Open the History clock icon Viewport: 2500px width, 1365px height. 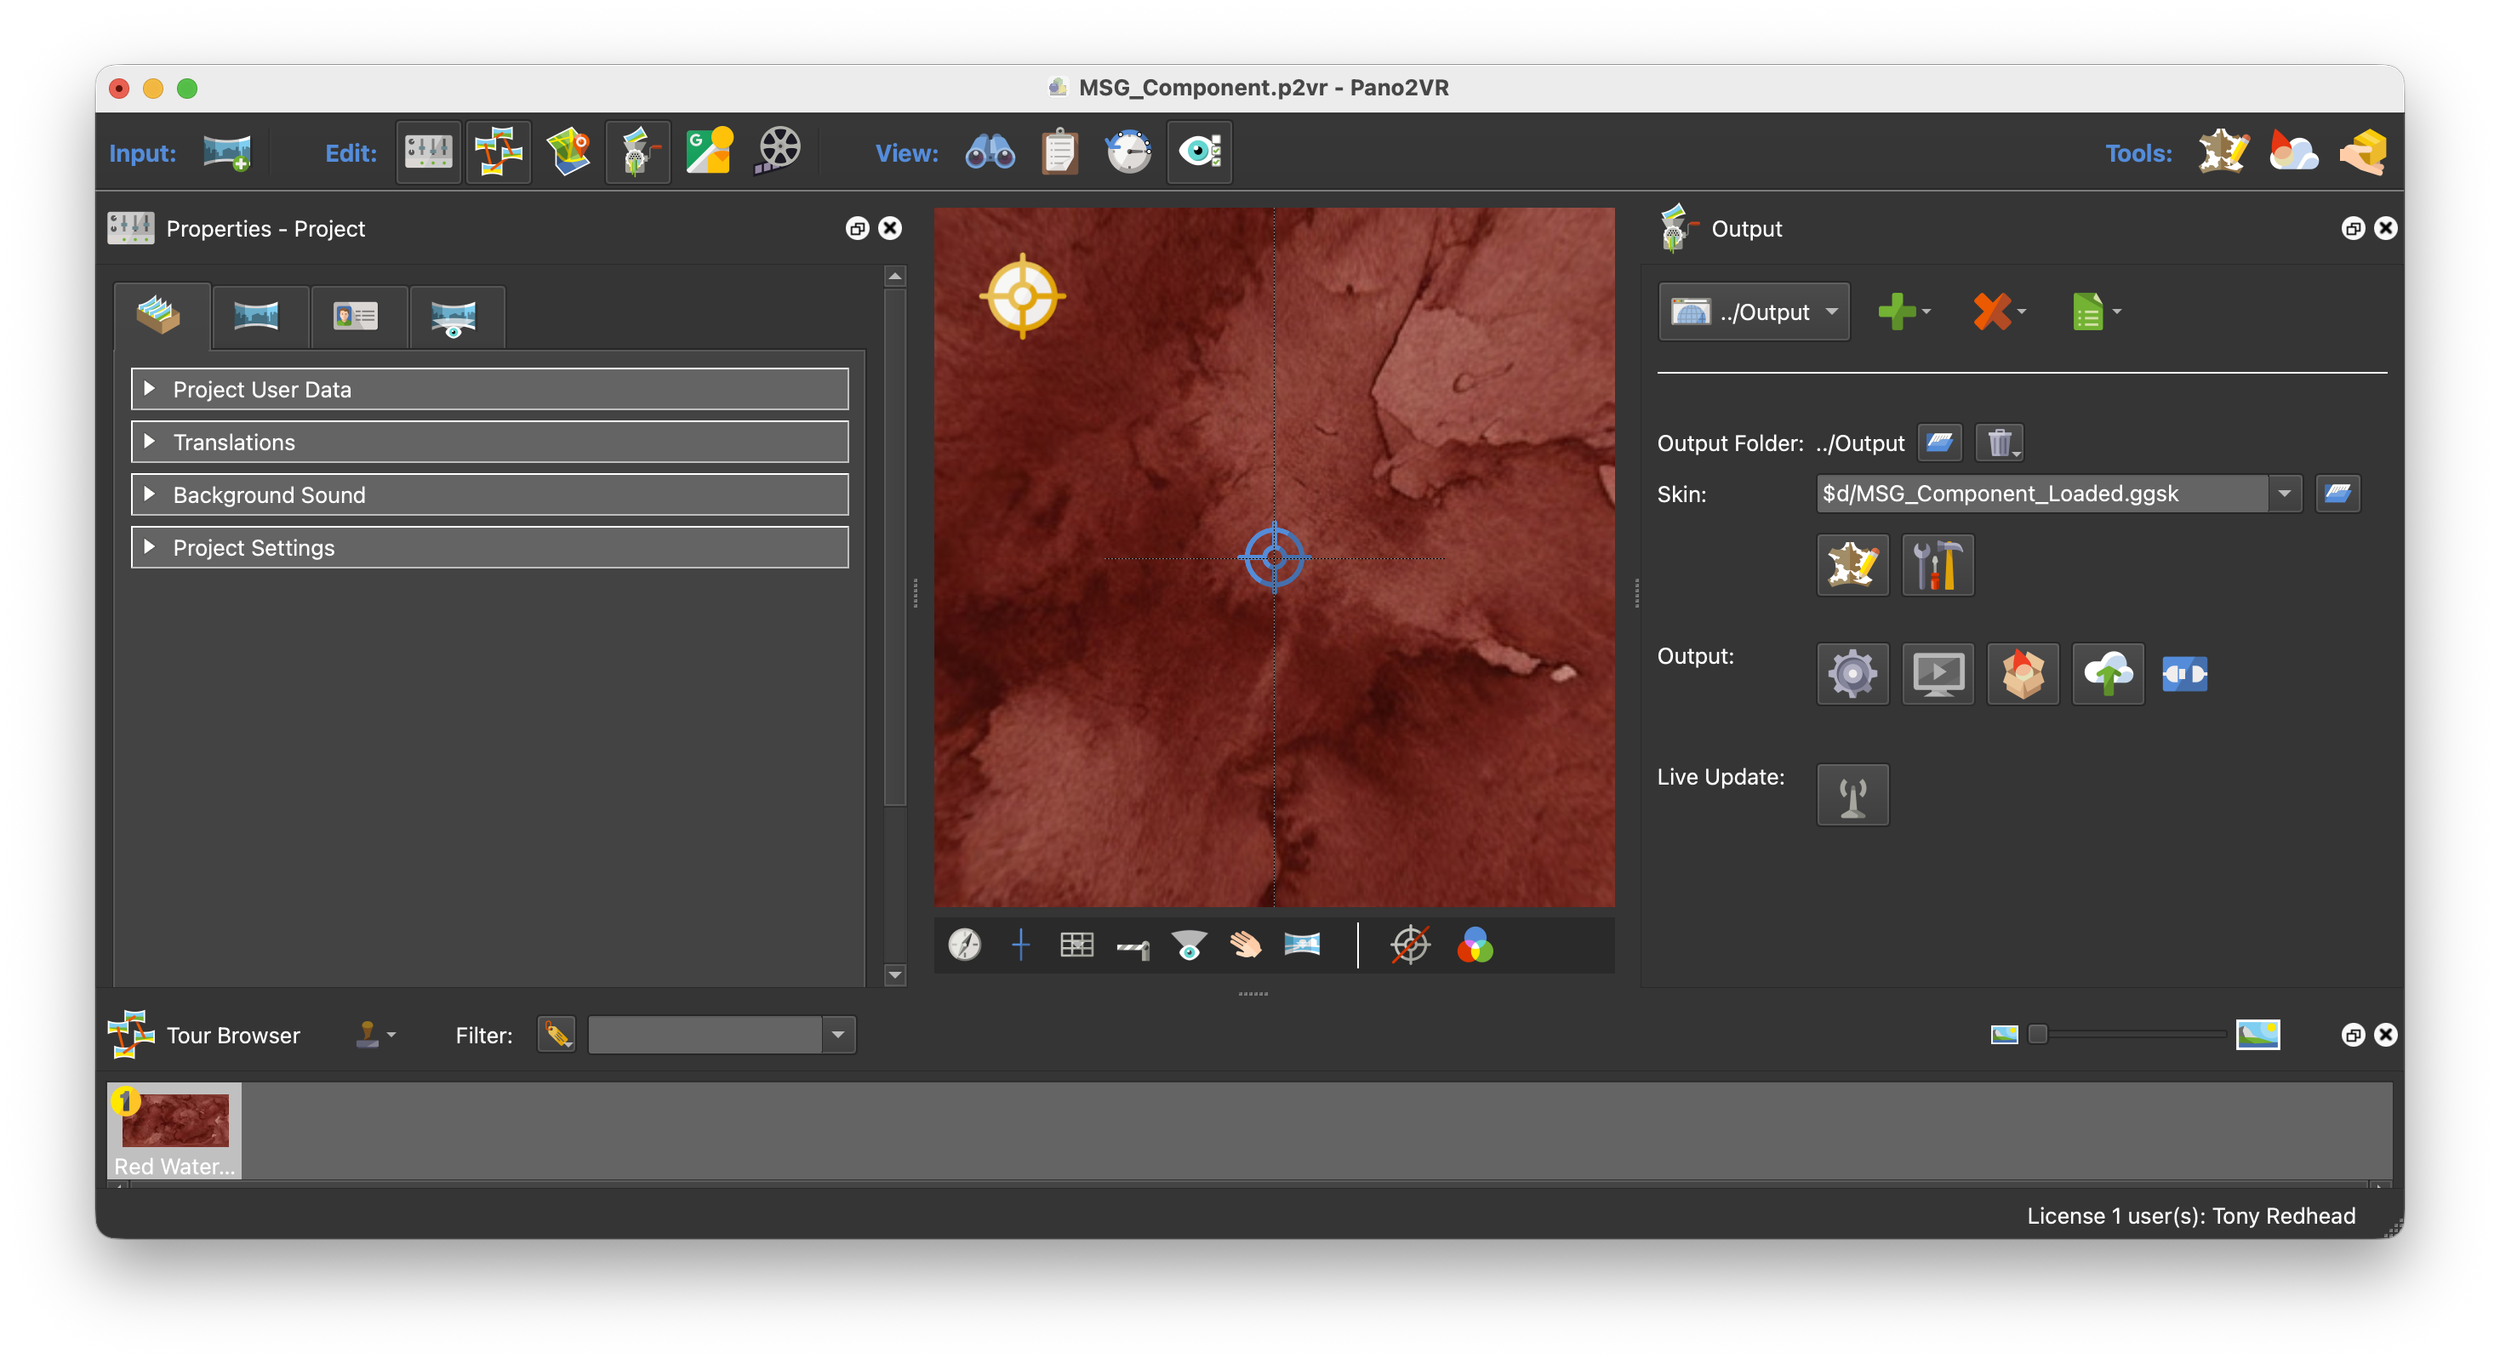click(x=1129, y=152)
